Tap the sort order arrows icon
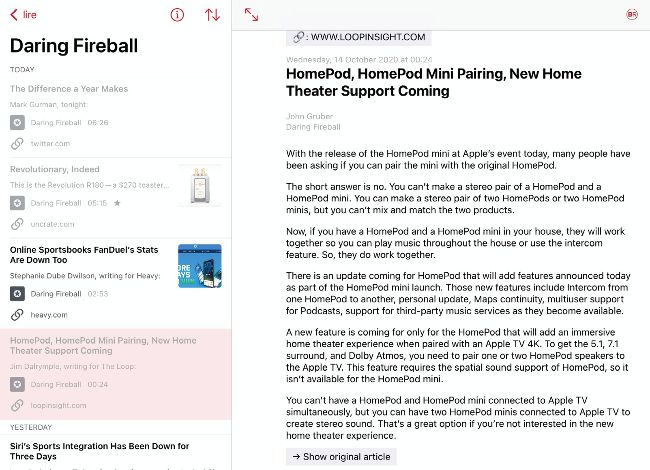This screenshot has width=650, height=470. point(212,15)
